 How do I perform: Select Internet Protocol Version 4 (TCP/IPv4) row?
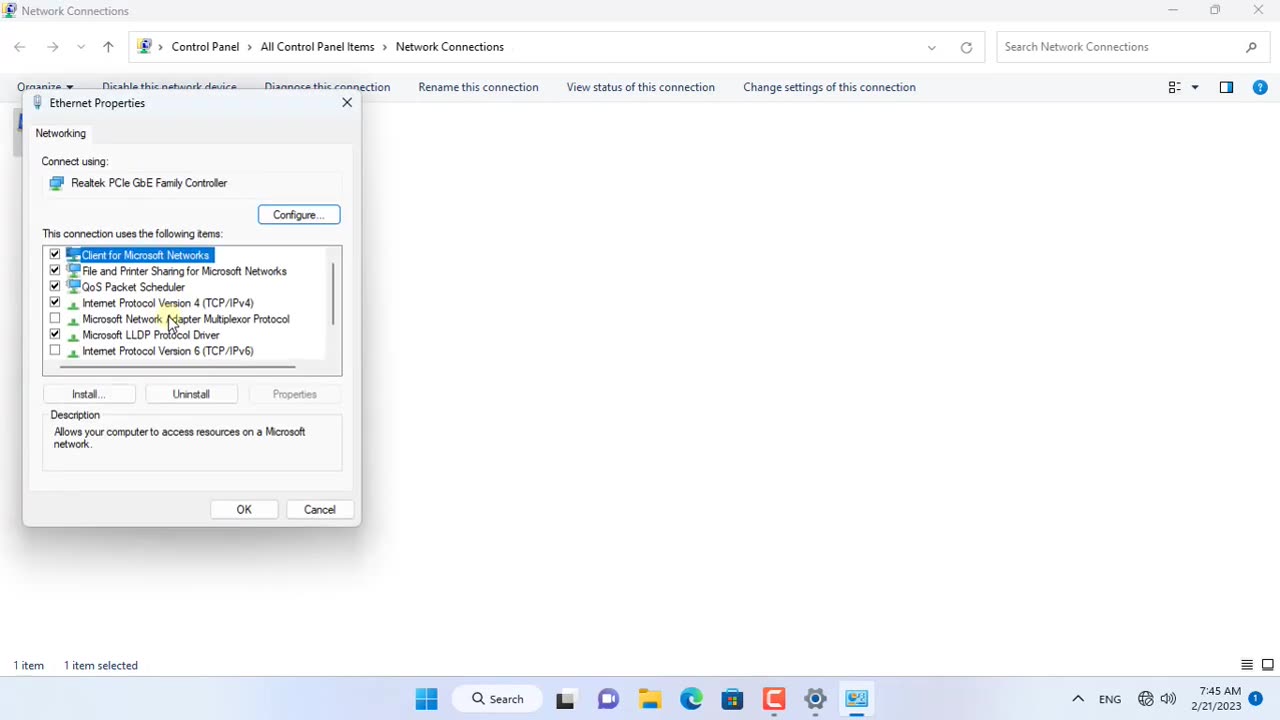168,303
